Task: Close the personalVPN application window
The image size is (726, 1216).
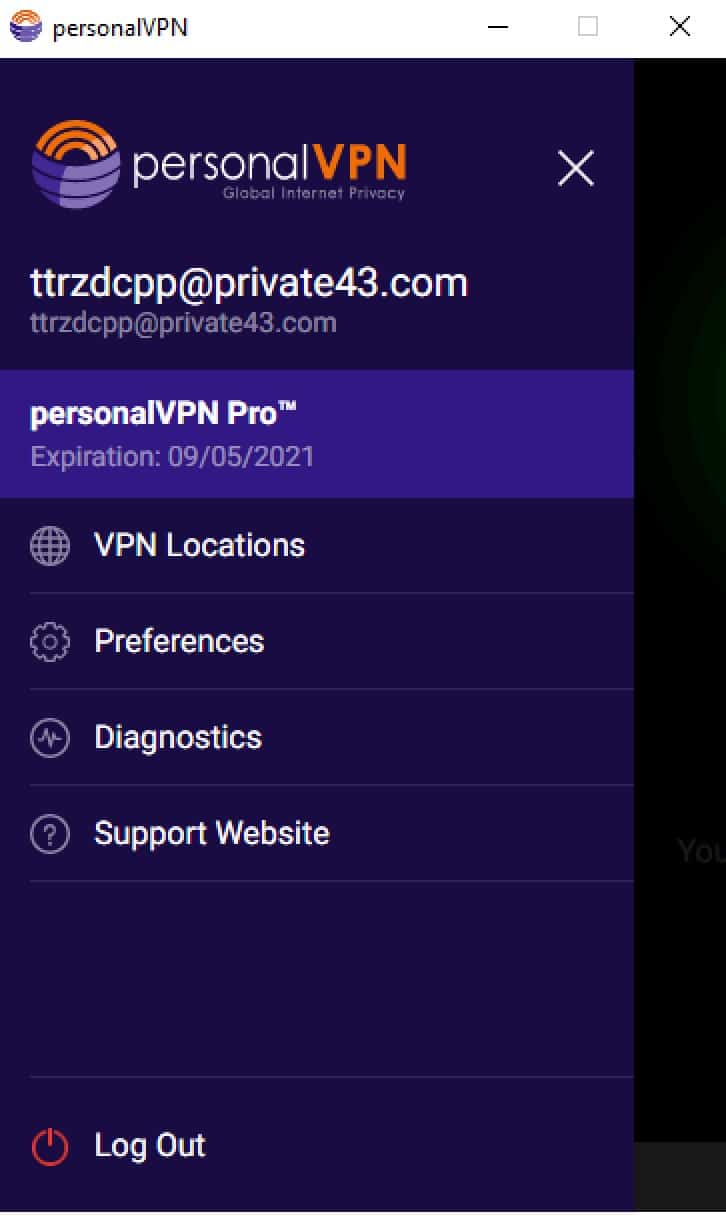Action: pyautogui.click(x=680, y=27)
